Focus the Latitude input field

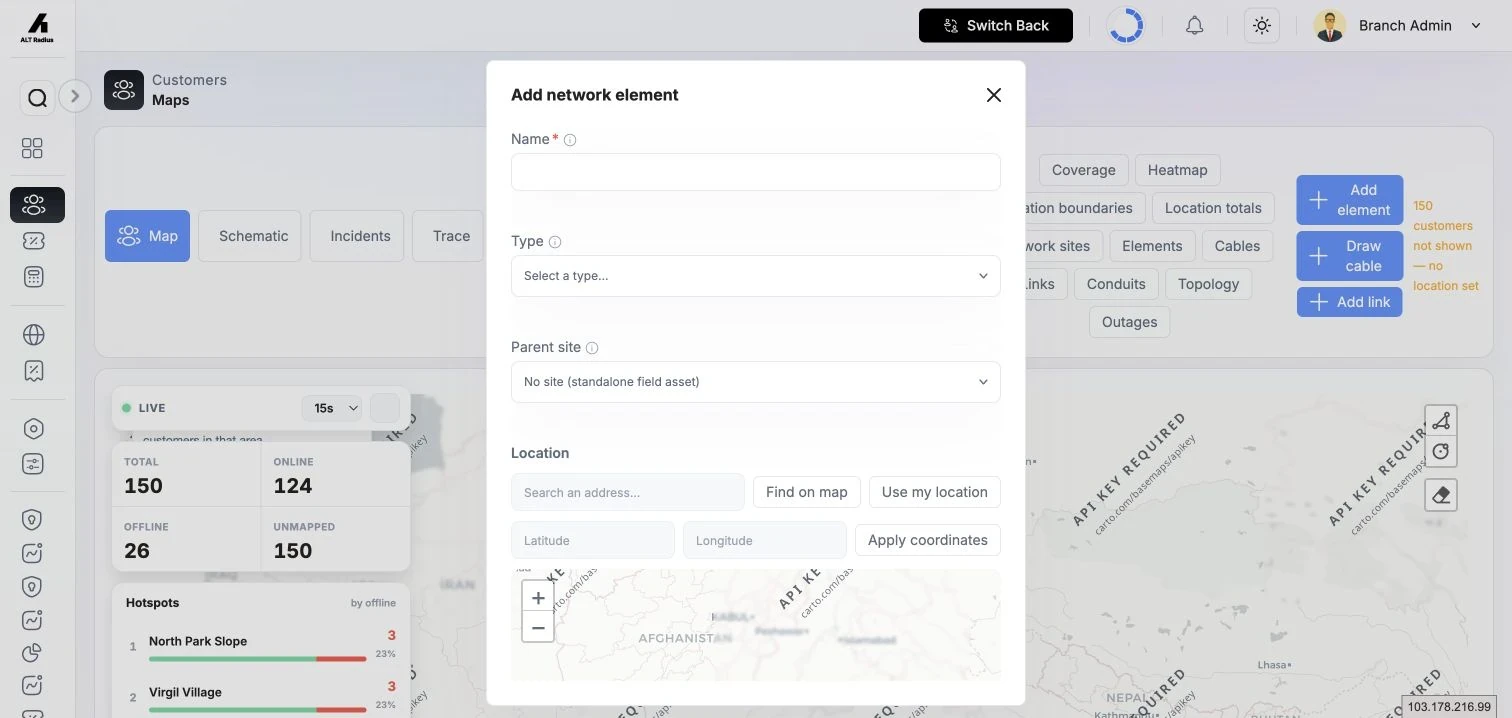click(593, 540)
